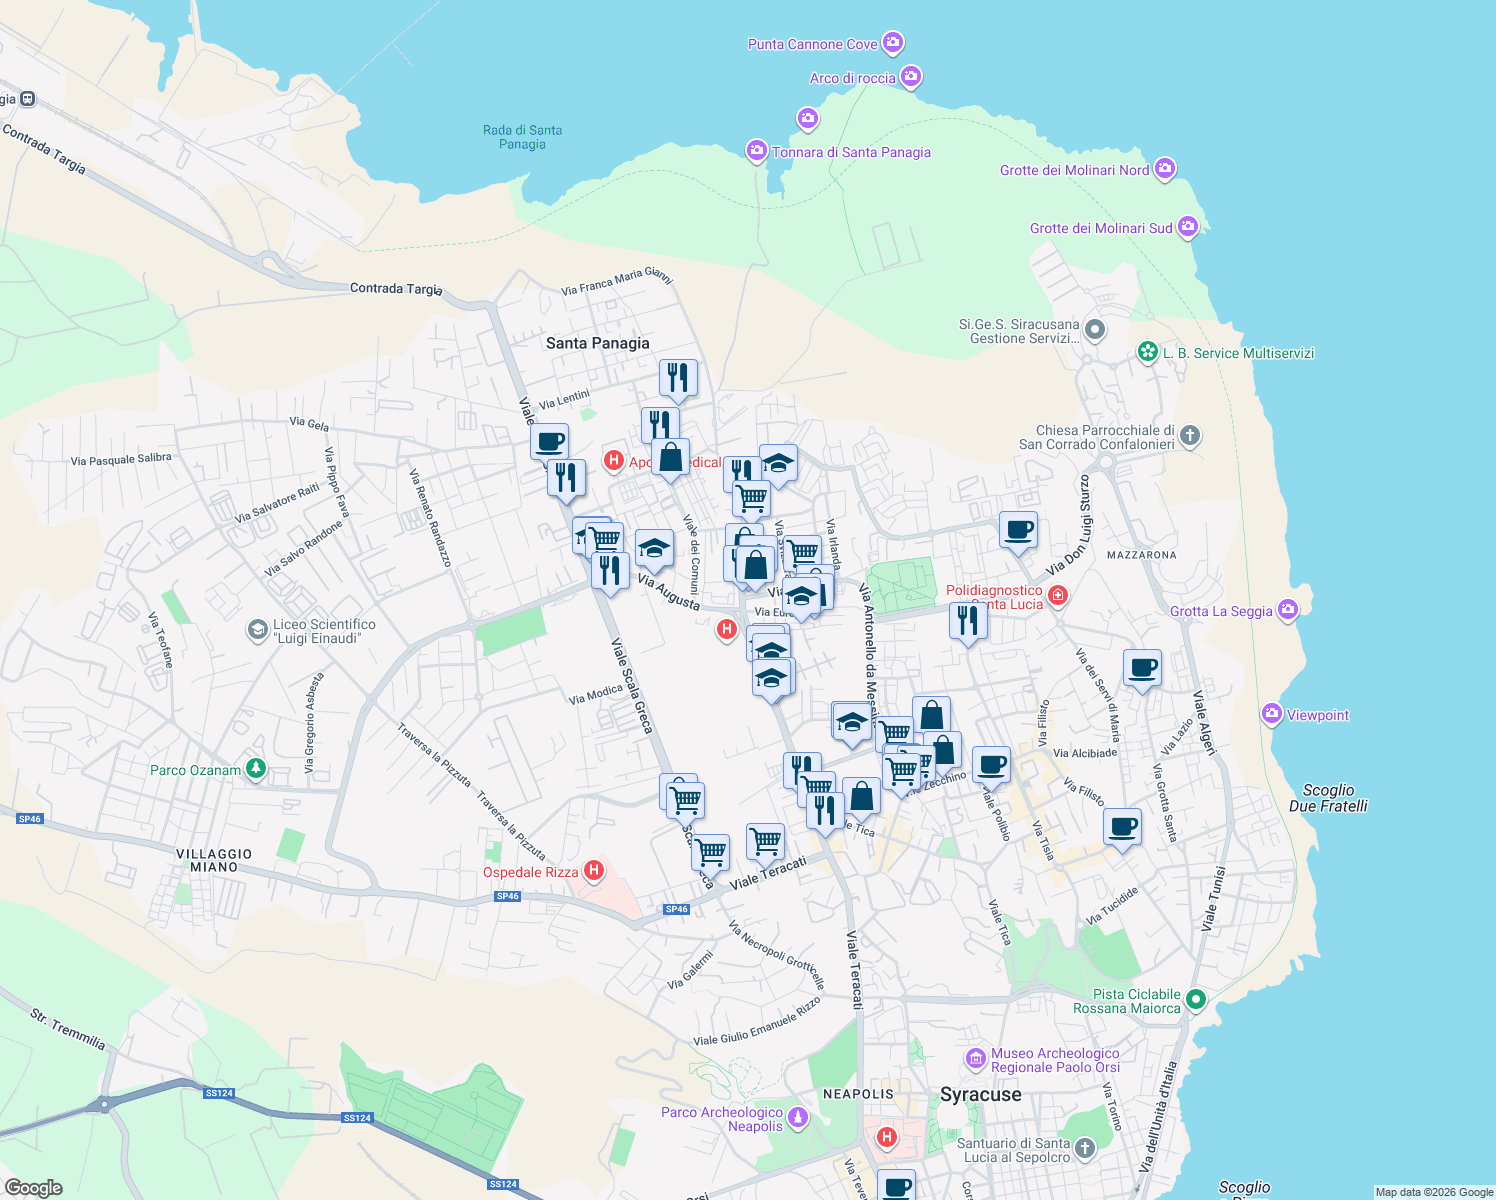Click the shopping cart marker on Viale Teracati
The height and width of the screenshot is (1200, 1496).
point(766,840)
